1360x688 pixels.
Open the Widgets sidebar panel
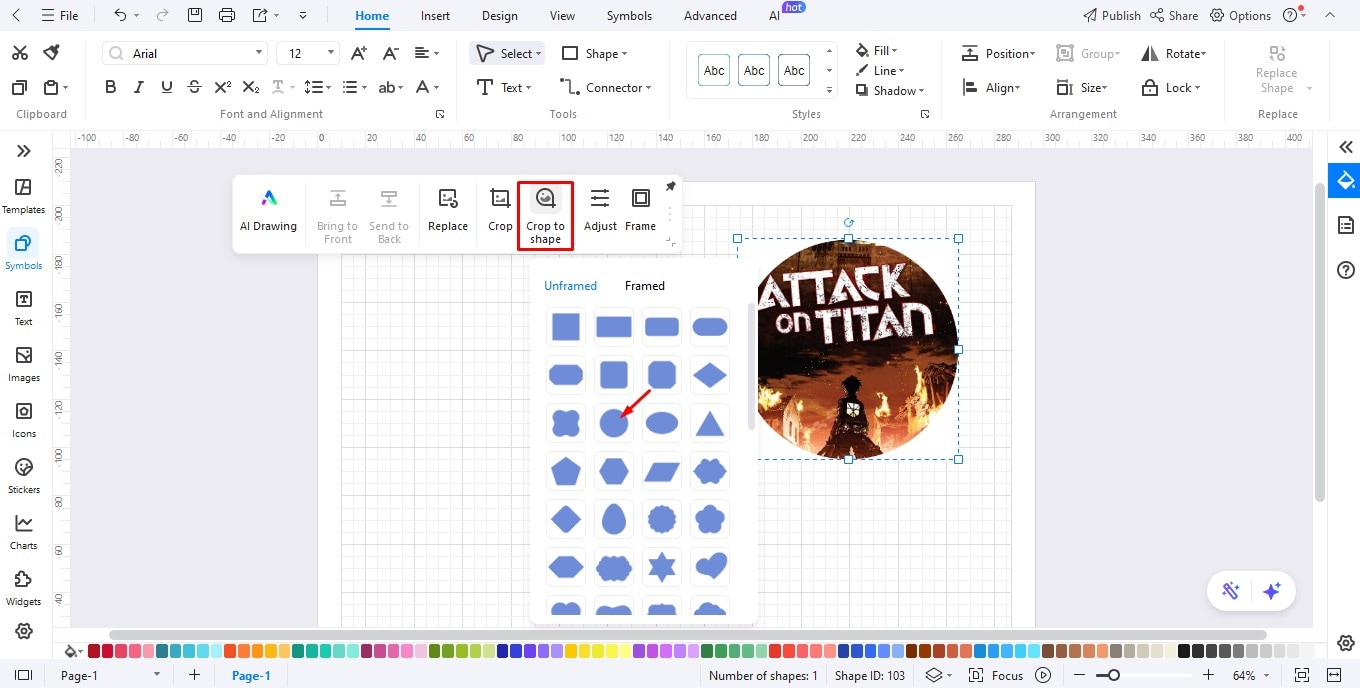[x=24, y=588]
